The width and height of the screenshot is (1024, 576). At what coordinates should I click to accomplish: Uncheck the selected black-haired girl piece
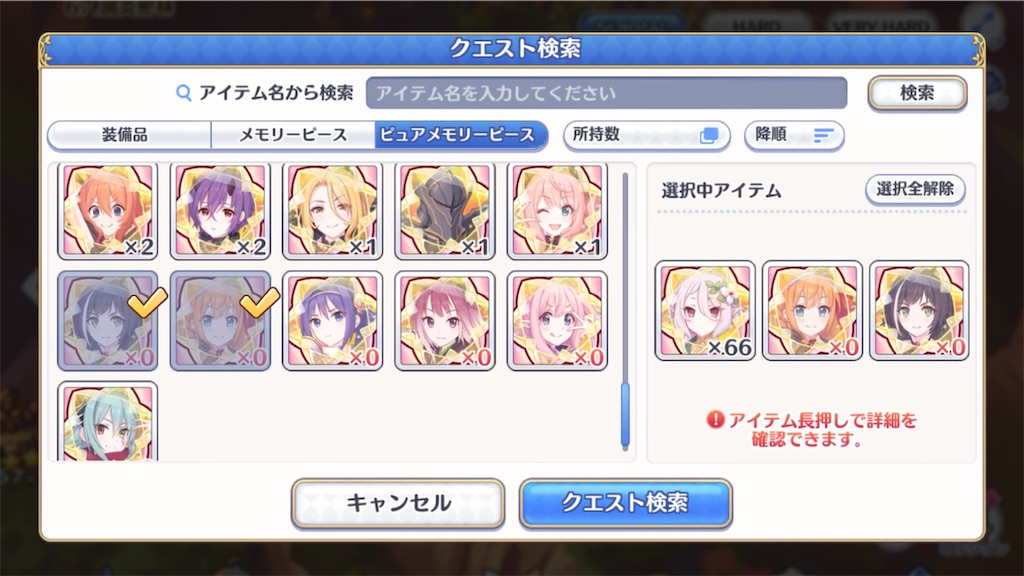(108, 321)
